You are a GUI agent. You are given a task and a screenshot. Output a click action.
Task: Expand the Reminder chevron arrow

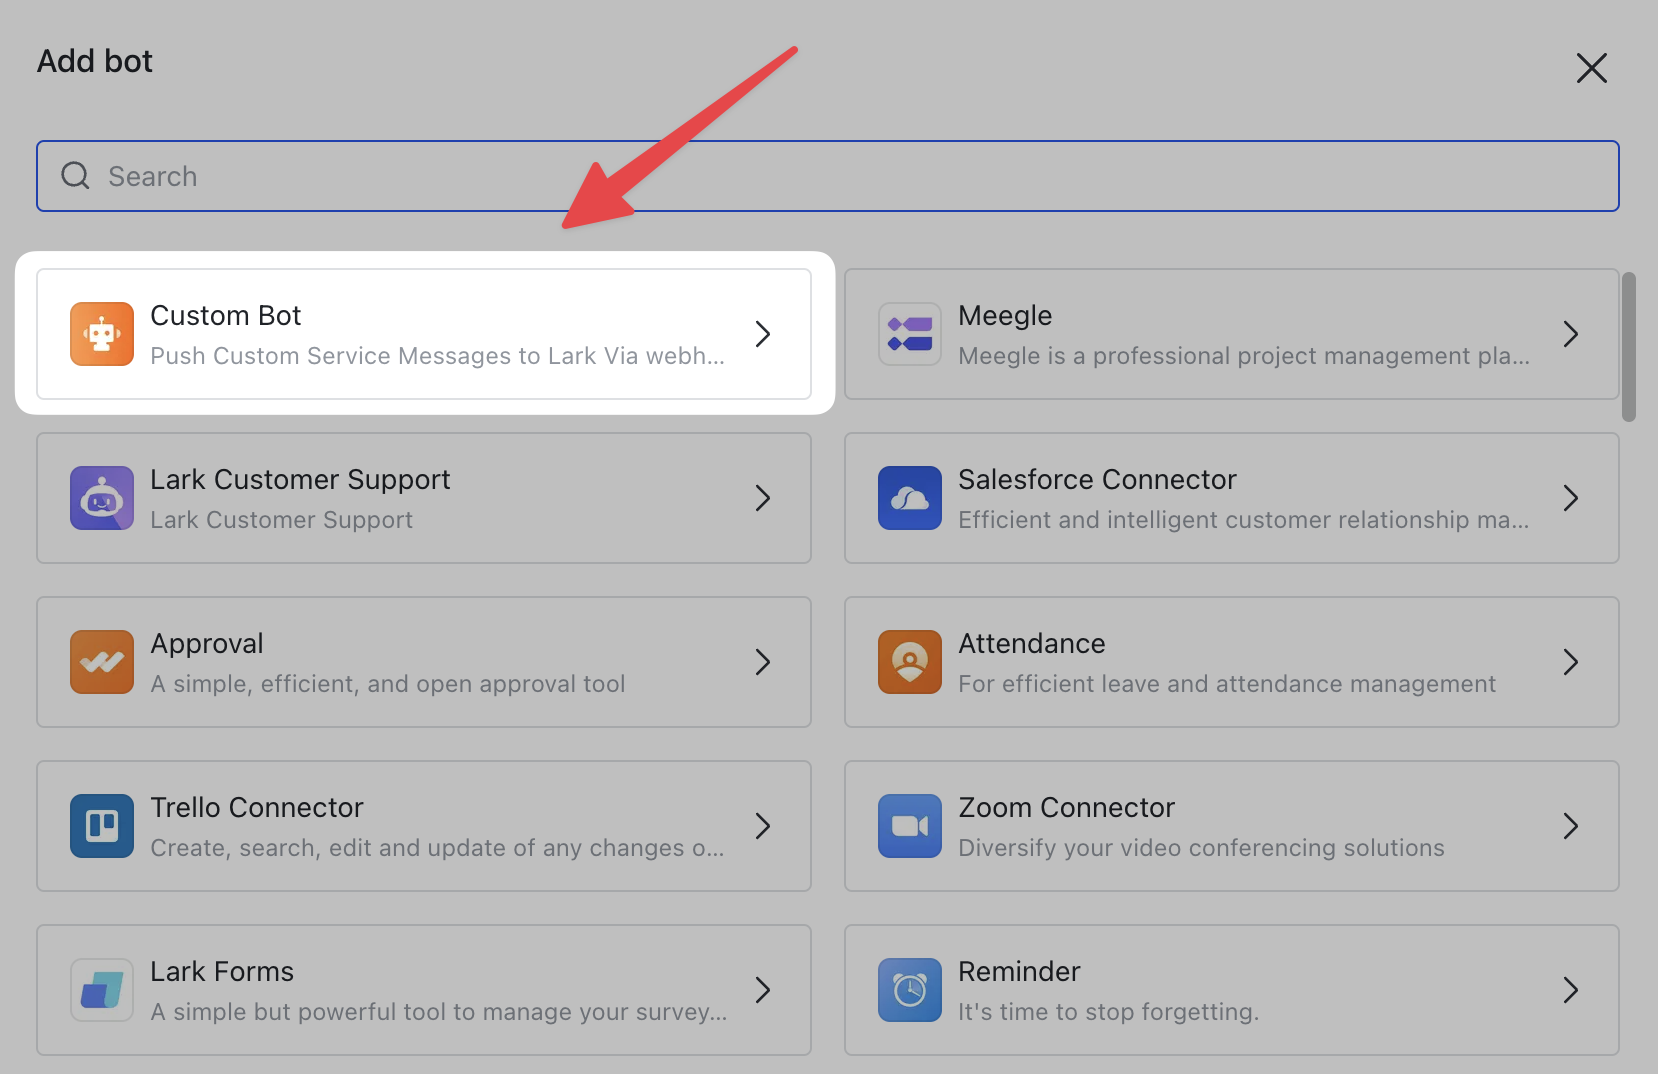click(1571, 990)
